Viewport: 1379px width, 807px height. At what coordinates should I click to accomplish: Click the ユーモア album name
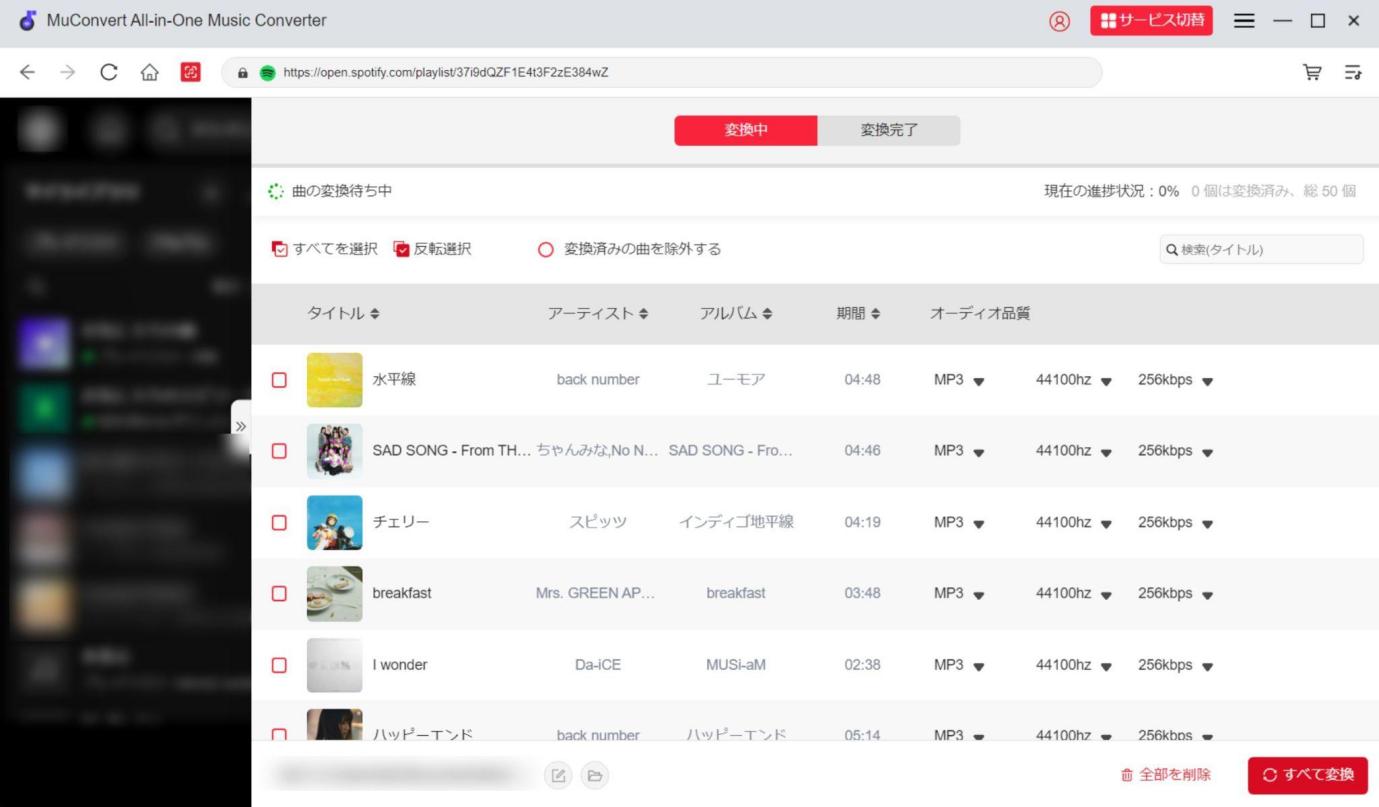[736, 380]
